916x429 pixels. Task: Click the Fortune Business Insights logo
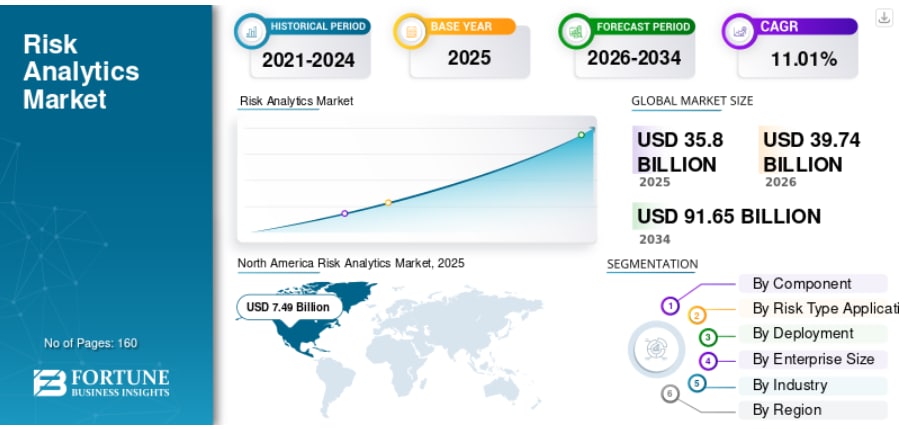pyautogui.click(x=102, y=383)
